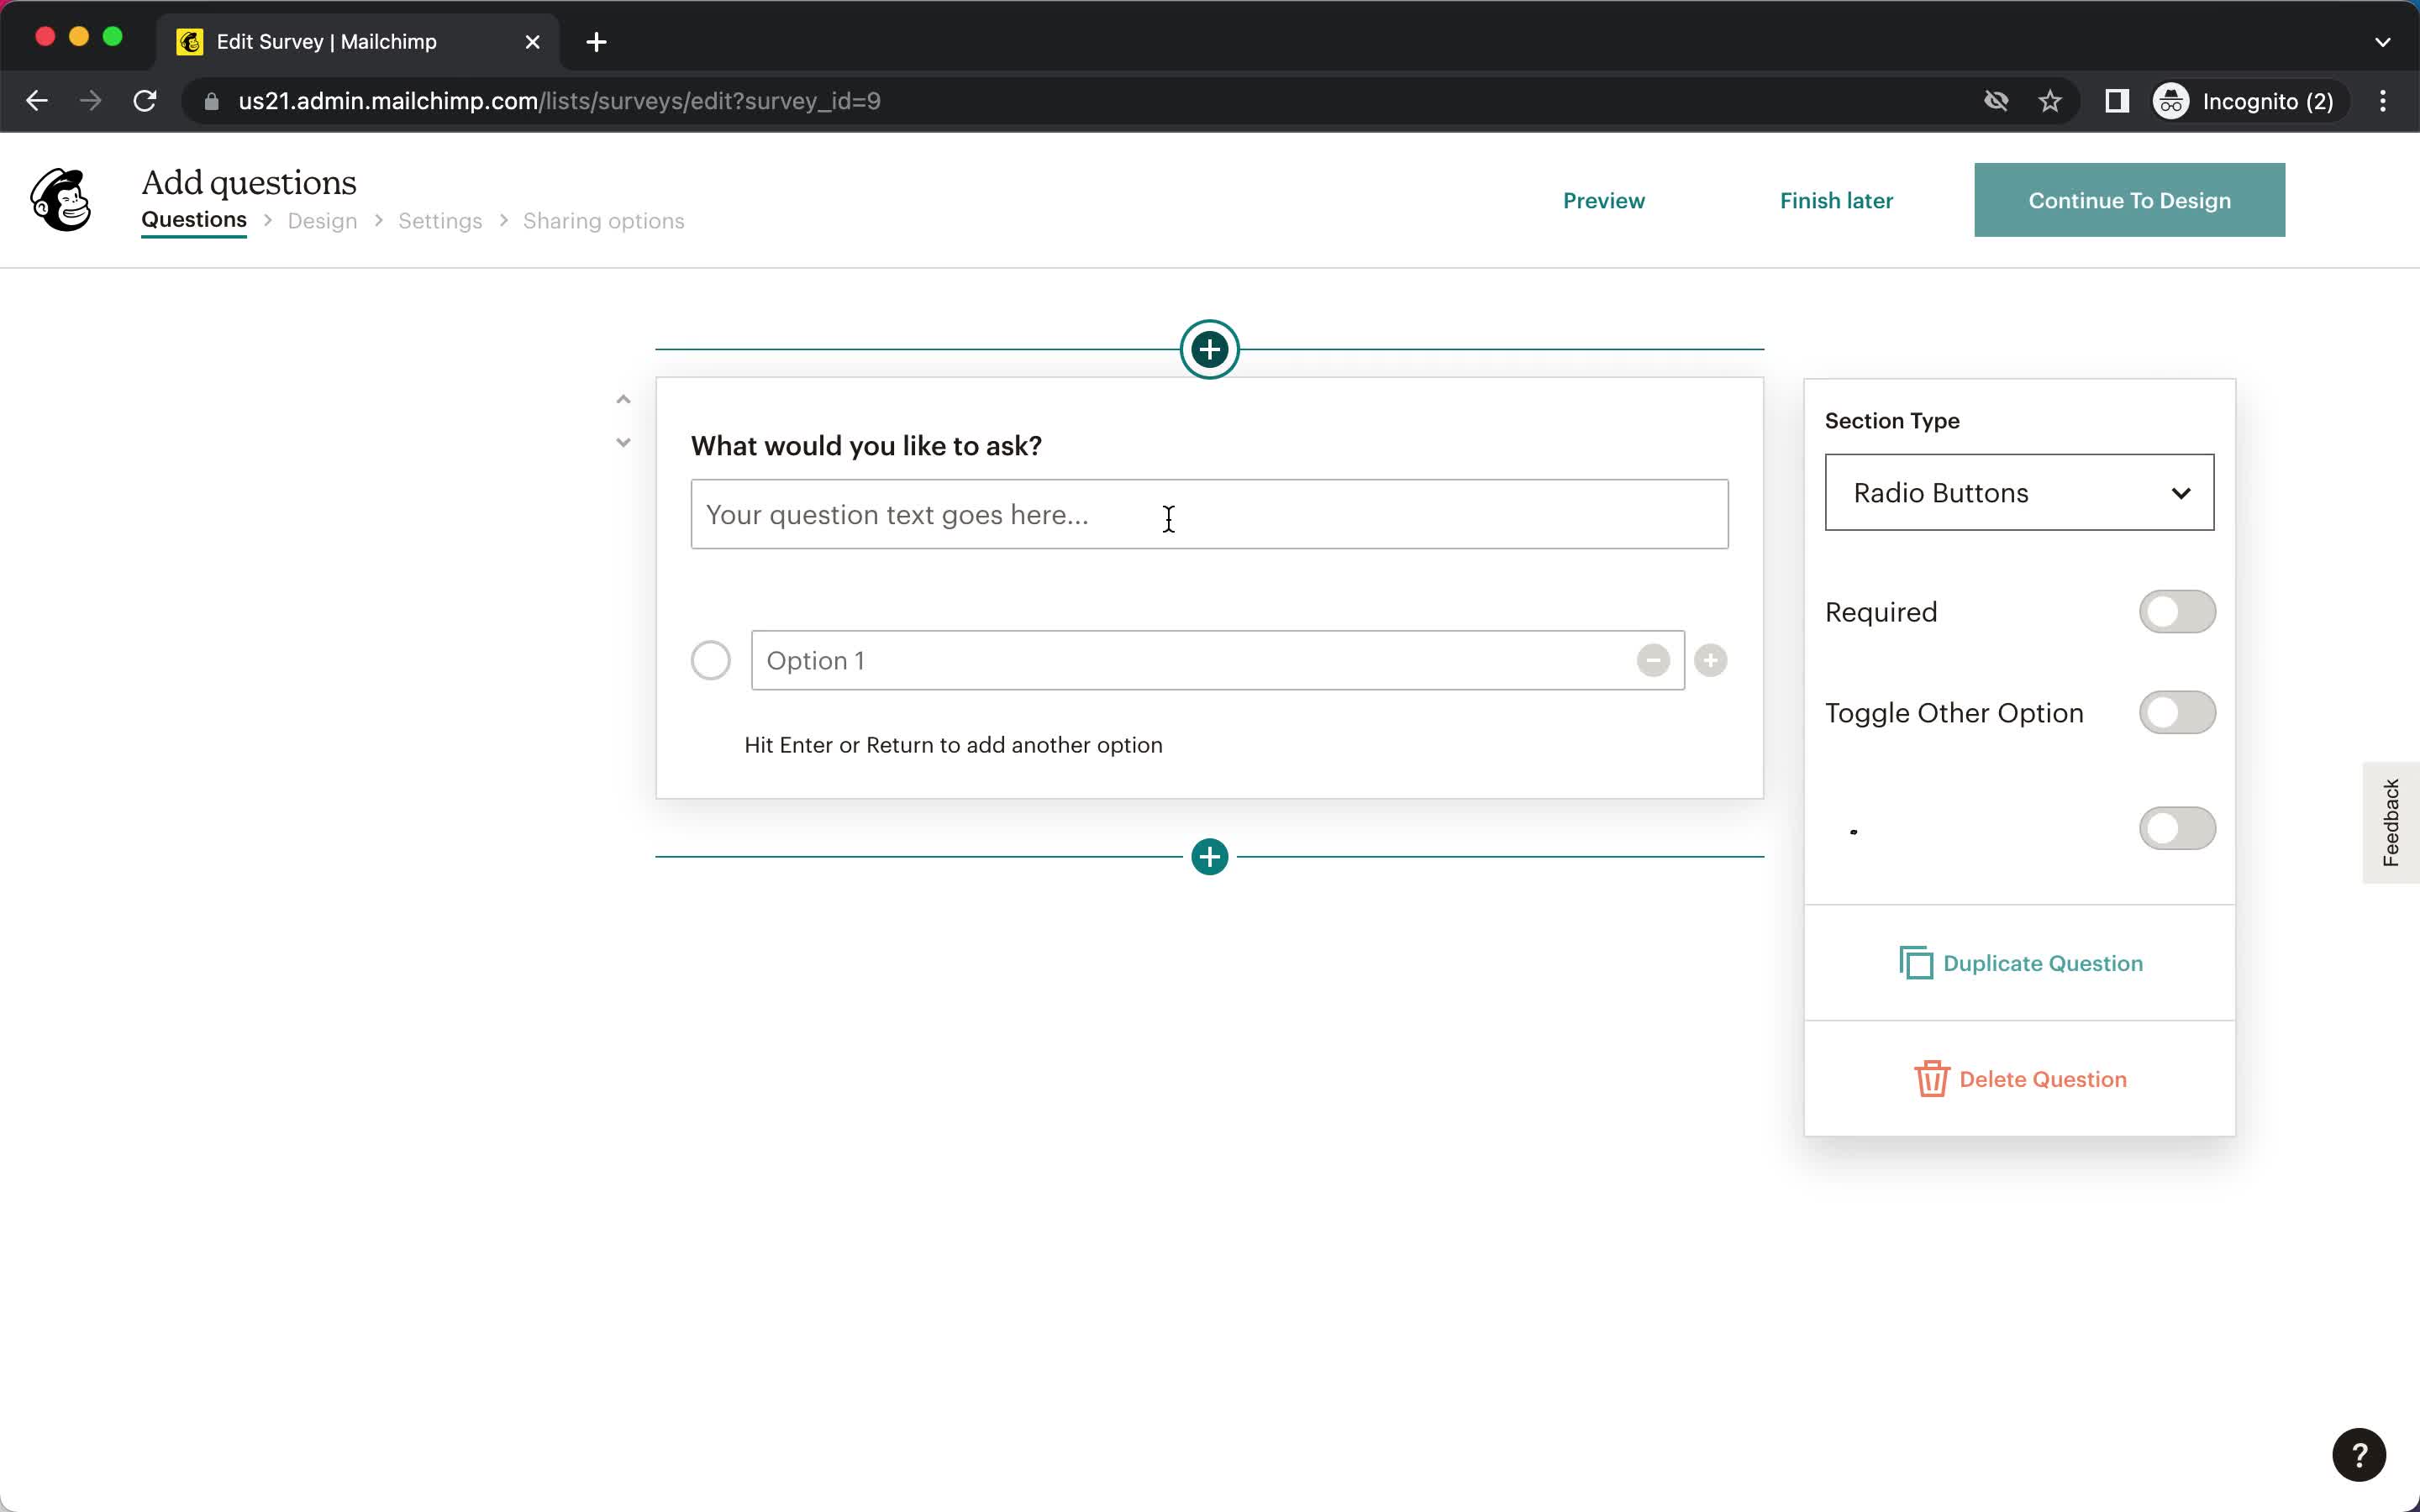
Task: Click the move question up arrow icon
Action: [622, 397]
